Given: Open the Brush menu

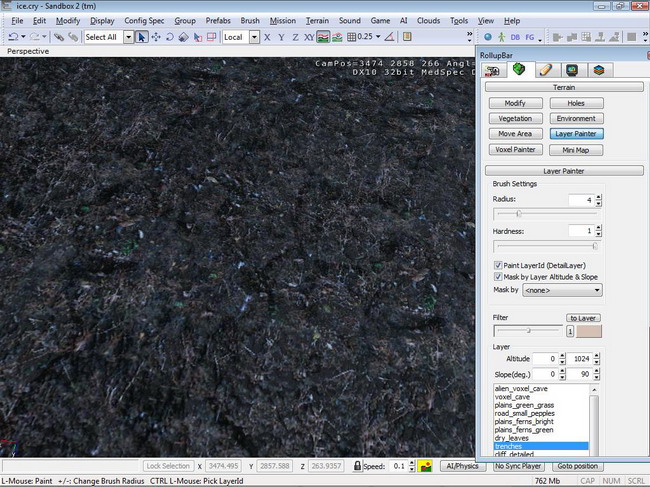Looking at the screenshot, I should click(x=250, y=21).
